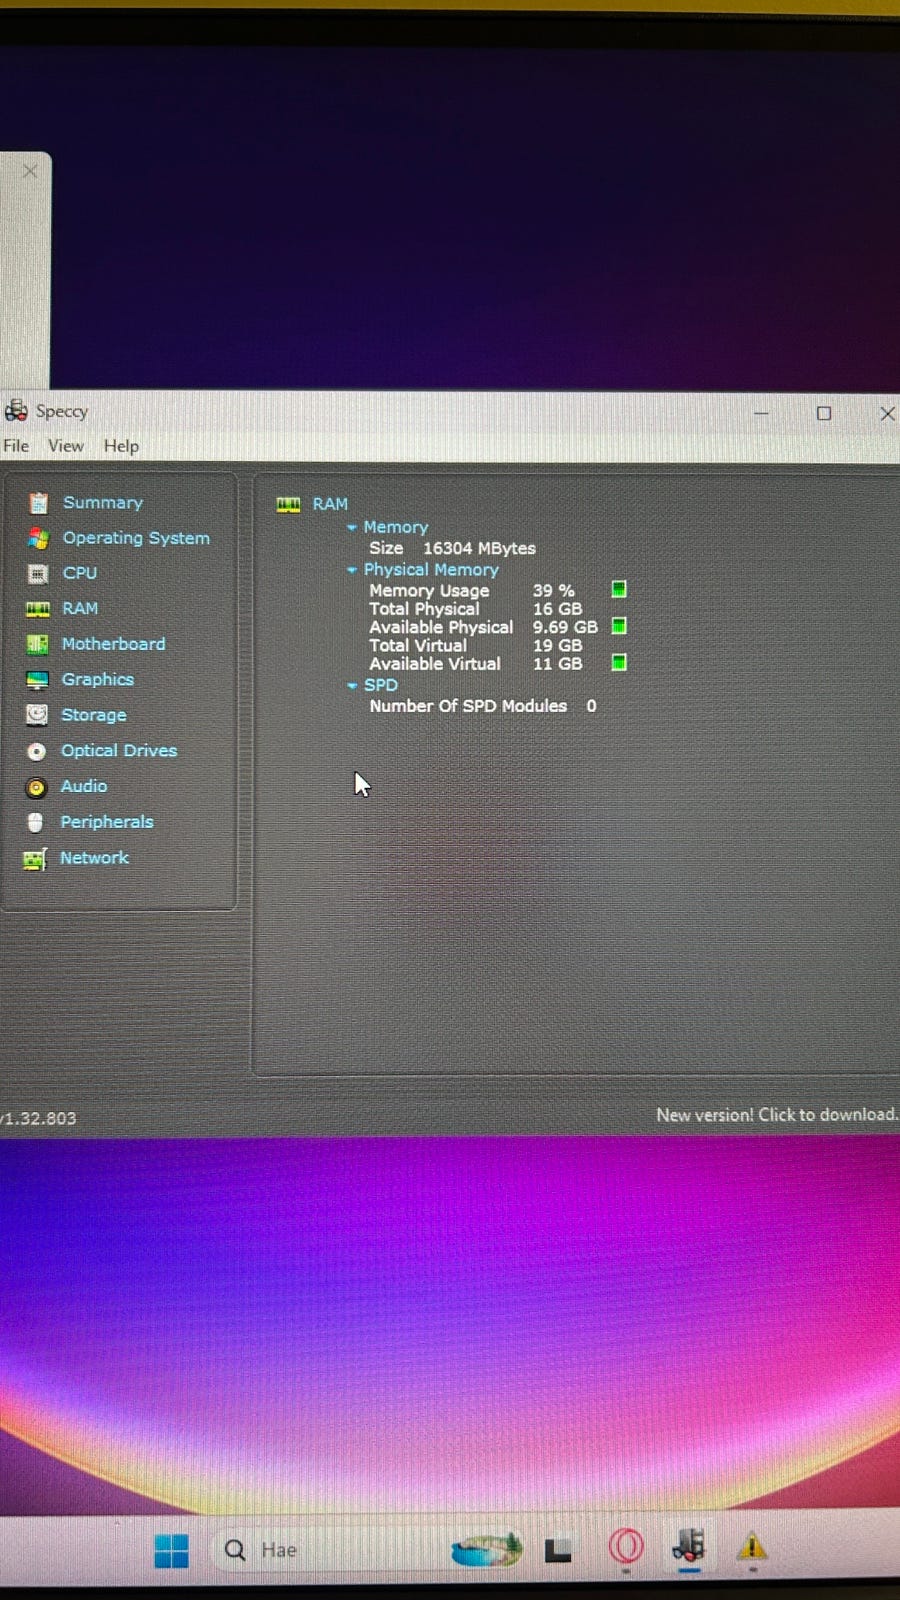900x1600 pixels.
Task: Show Peripherals information
Action: pos(106,821)
